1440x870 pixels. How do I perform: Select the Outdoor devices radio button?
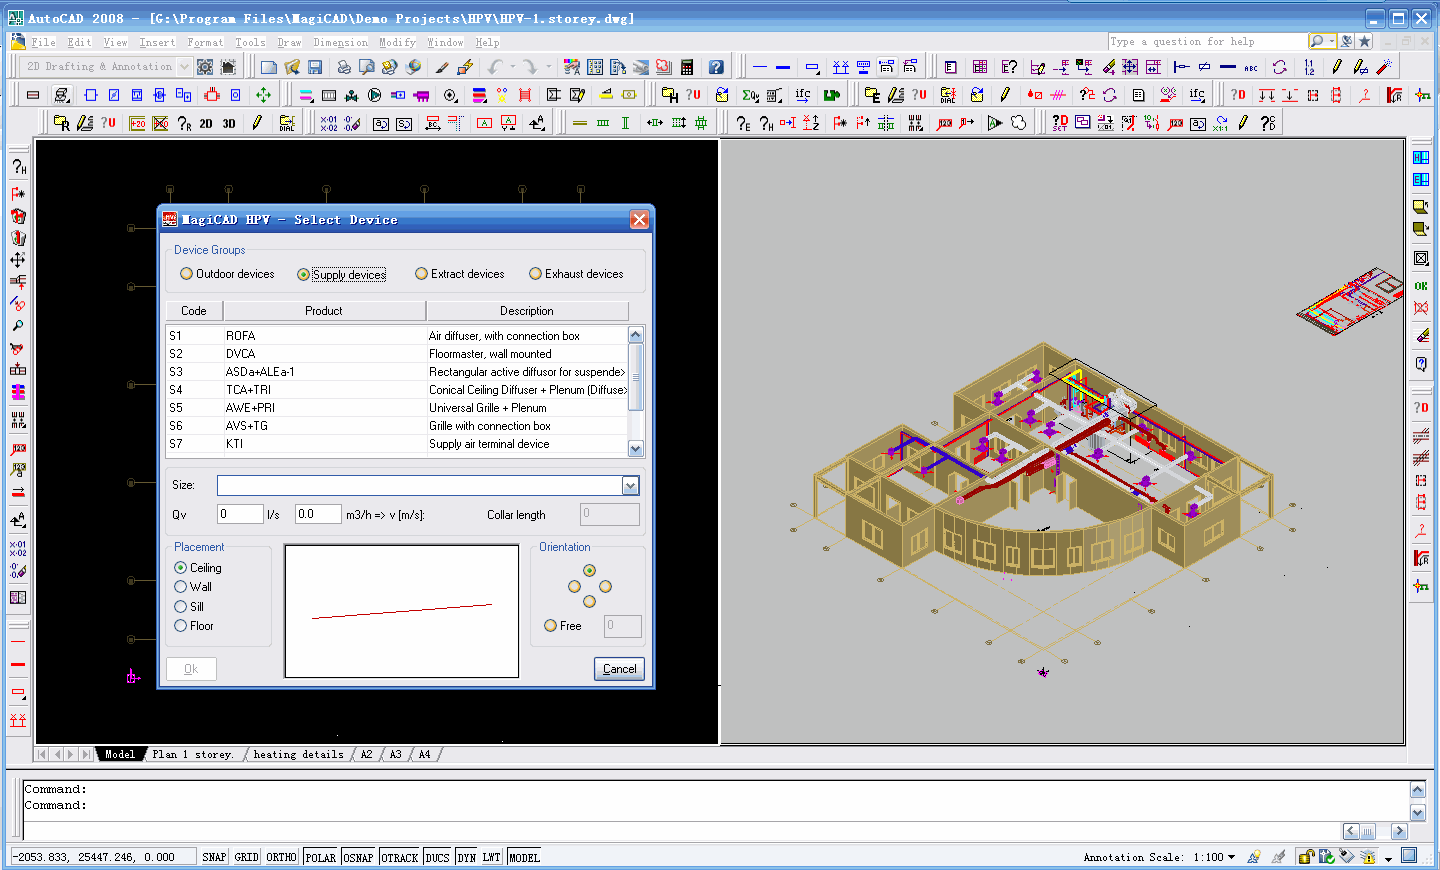tap(186, 274)
